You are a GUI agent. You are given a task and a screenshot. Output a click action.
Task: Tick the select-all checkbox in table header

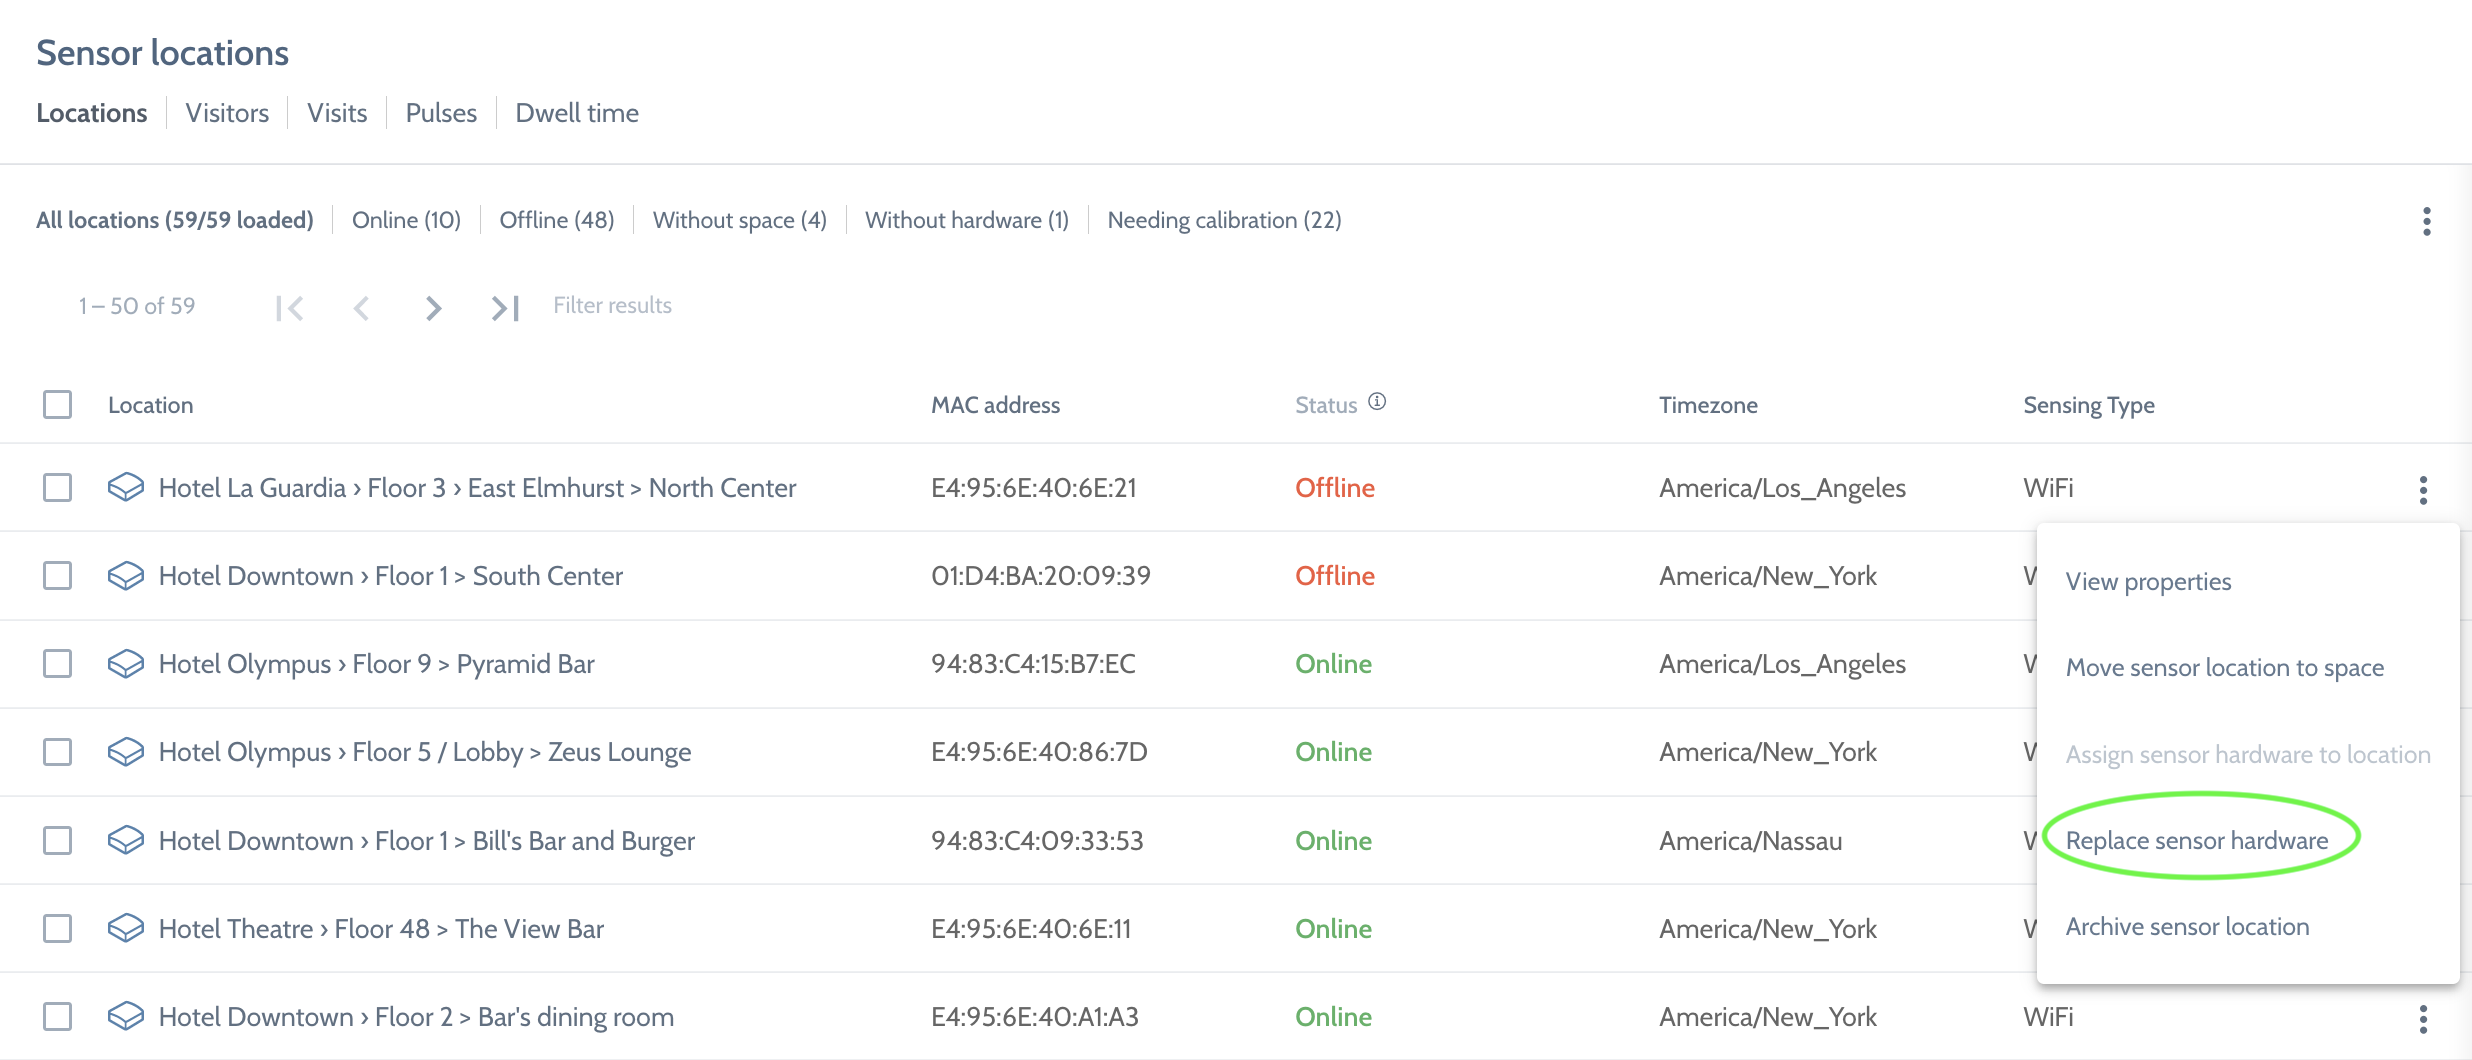58,405
